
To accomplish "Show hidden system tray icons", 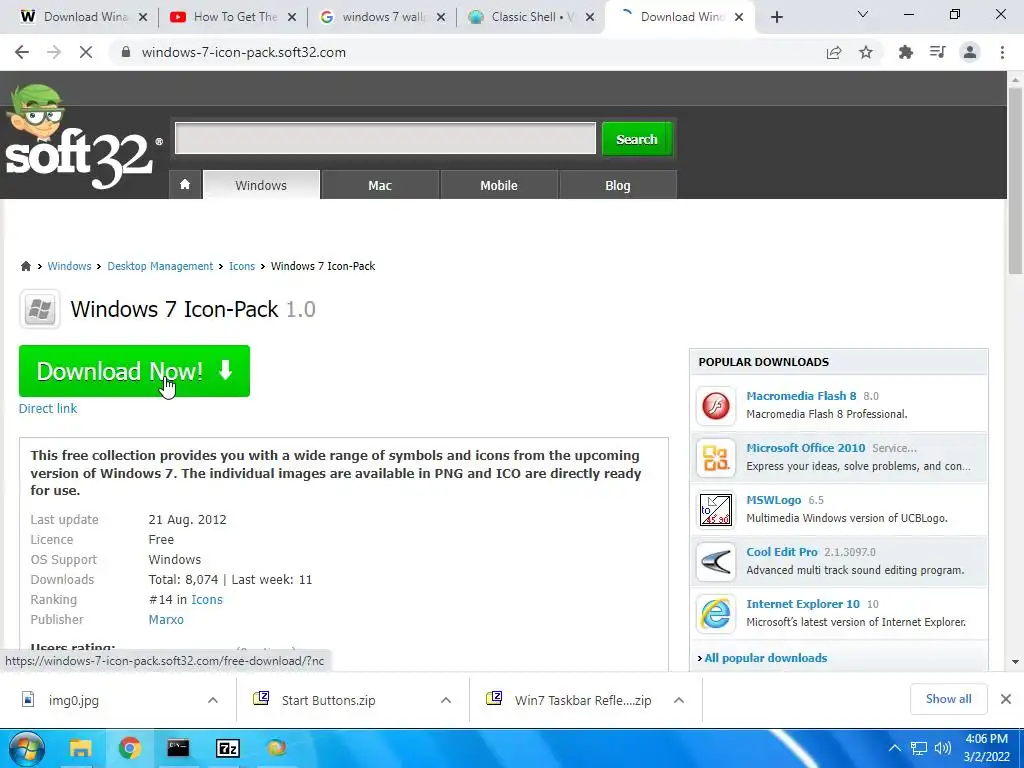I will point(895,748).
